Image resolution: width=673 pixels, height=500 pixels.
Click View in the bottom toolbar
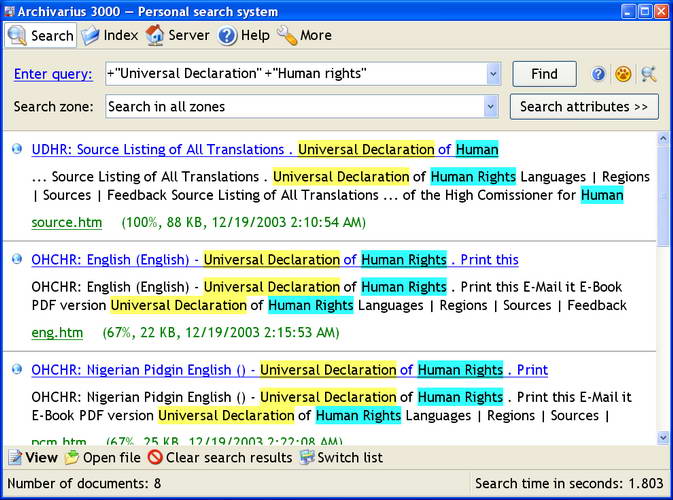[x=33, y=458]
